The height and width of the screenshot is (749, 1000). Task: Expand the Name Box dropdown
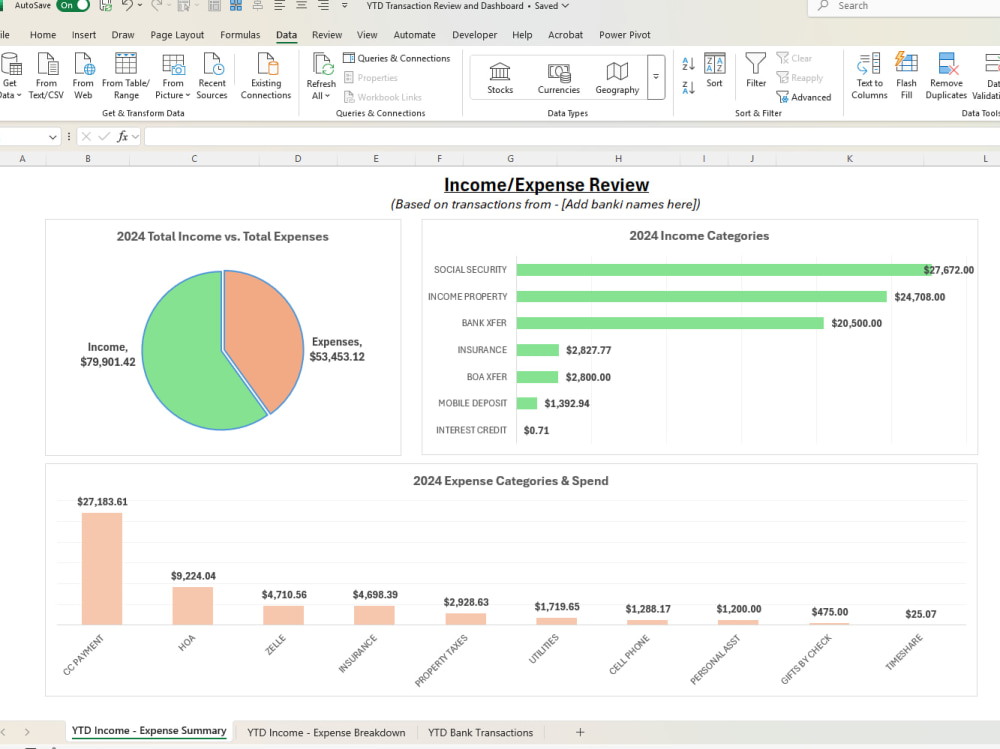click(x=52, y=137)
